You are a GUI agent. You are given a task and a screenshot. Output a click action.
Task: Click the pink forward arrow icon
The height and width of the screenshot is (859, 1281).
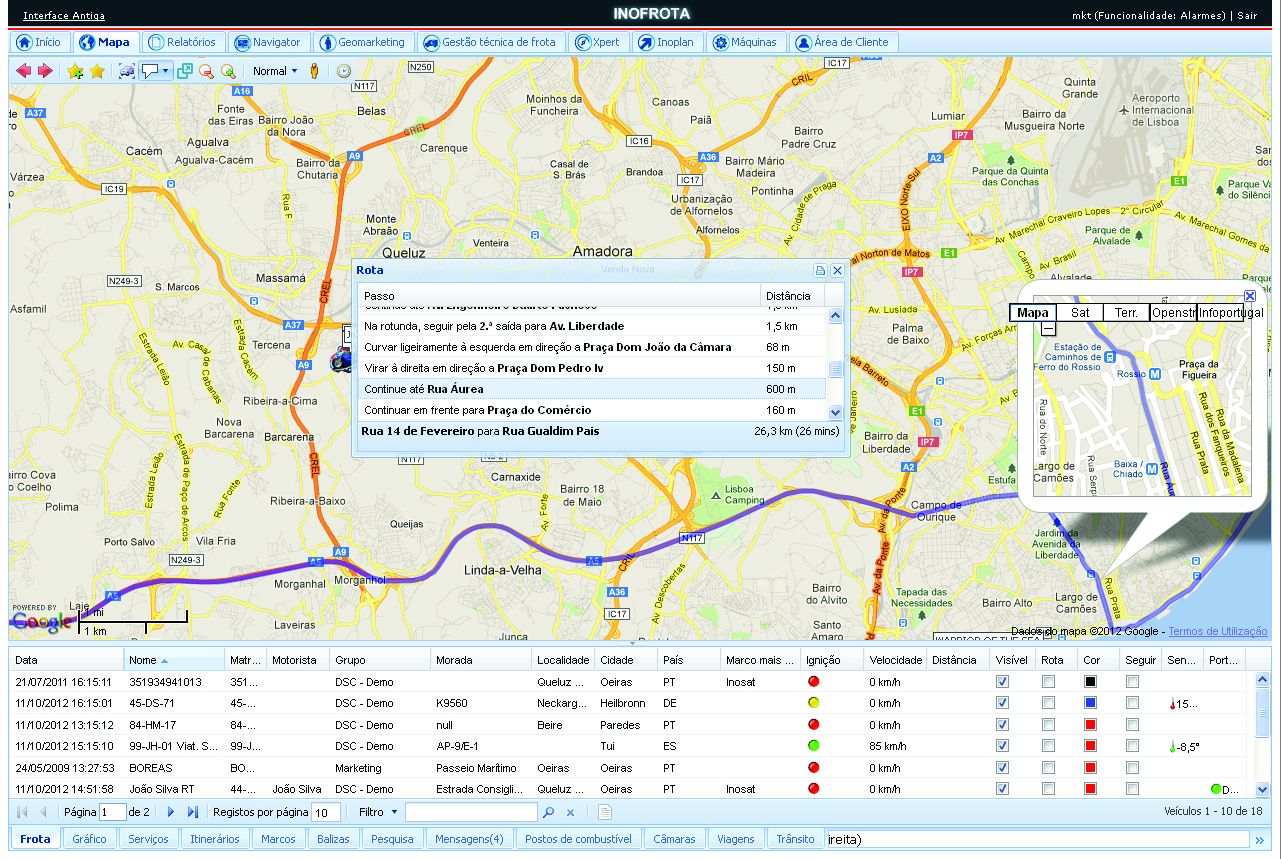tap(45, 71)
